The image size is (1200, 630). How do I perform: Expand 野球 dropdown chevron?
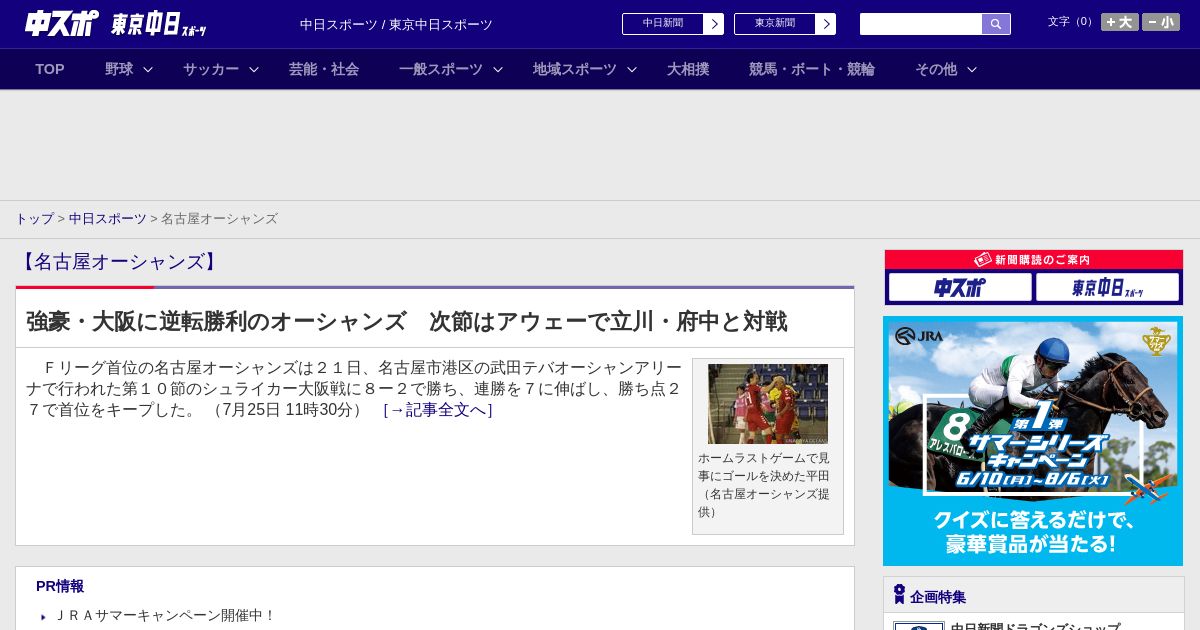(x=148, y=69)
